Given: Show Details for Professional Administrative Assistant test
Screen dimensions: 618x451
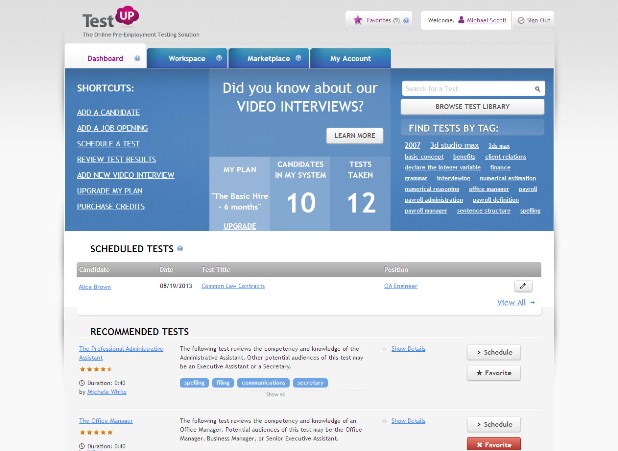Looking at the screenshot, I should point(408,348).
